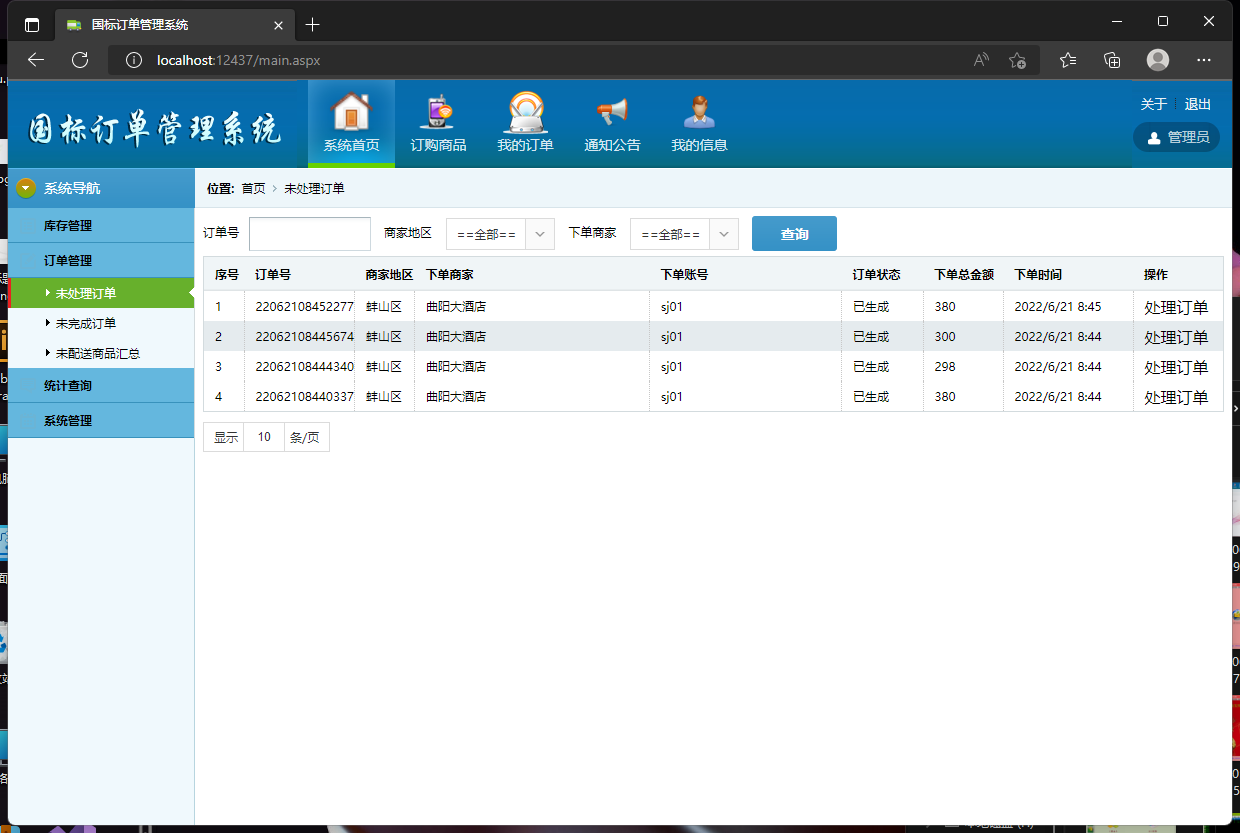Click the 首页 breadcrumb link
Screen dimensions: 1240x833
pyautogui.click(x=253, y=188)
